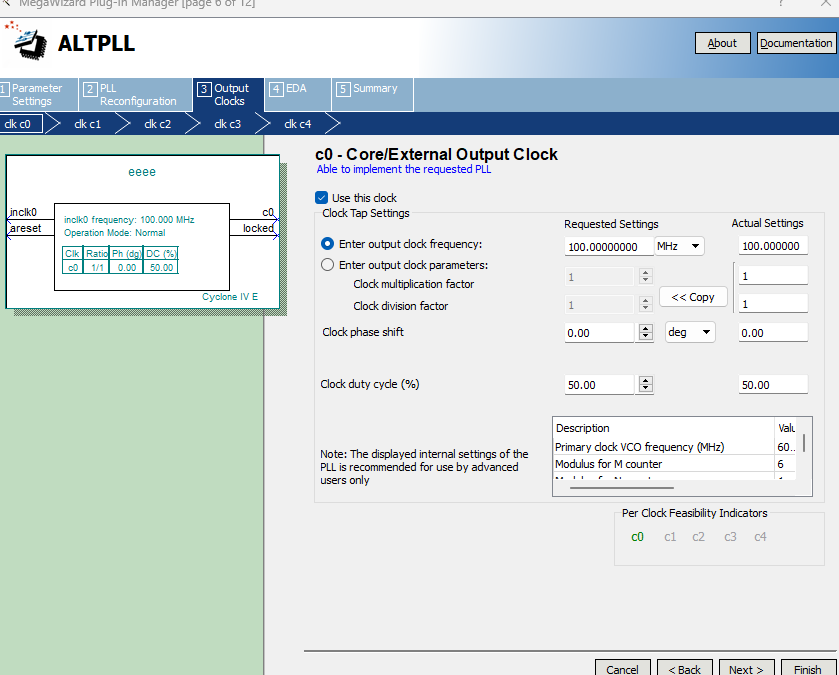Click the clock multiplication factor spinner
The width and height of the screenshot is (839, 675).
(646, 277)
